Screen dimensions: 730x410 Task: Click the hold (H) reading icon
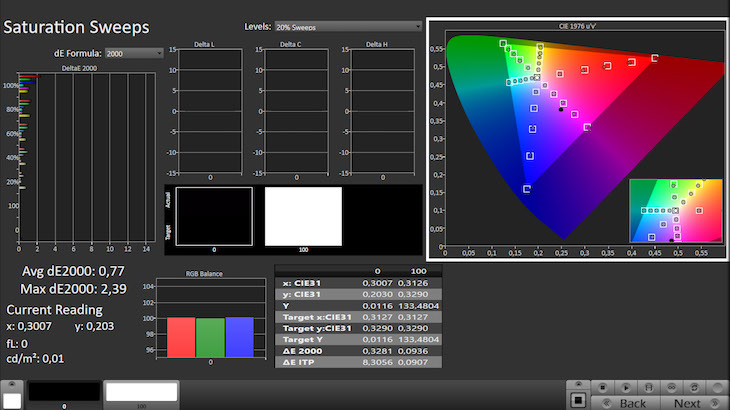(x=649, y=387)
